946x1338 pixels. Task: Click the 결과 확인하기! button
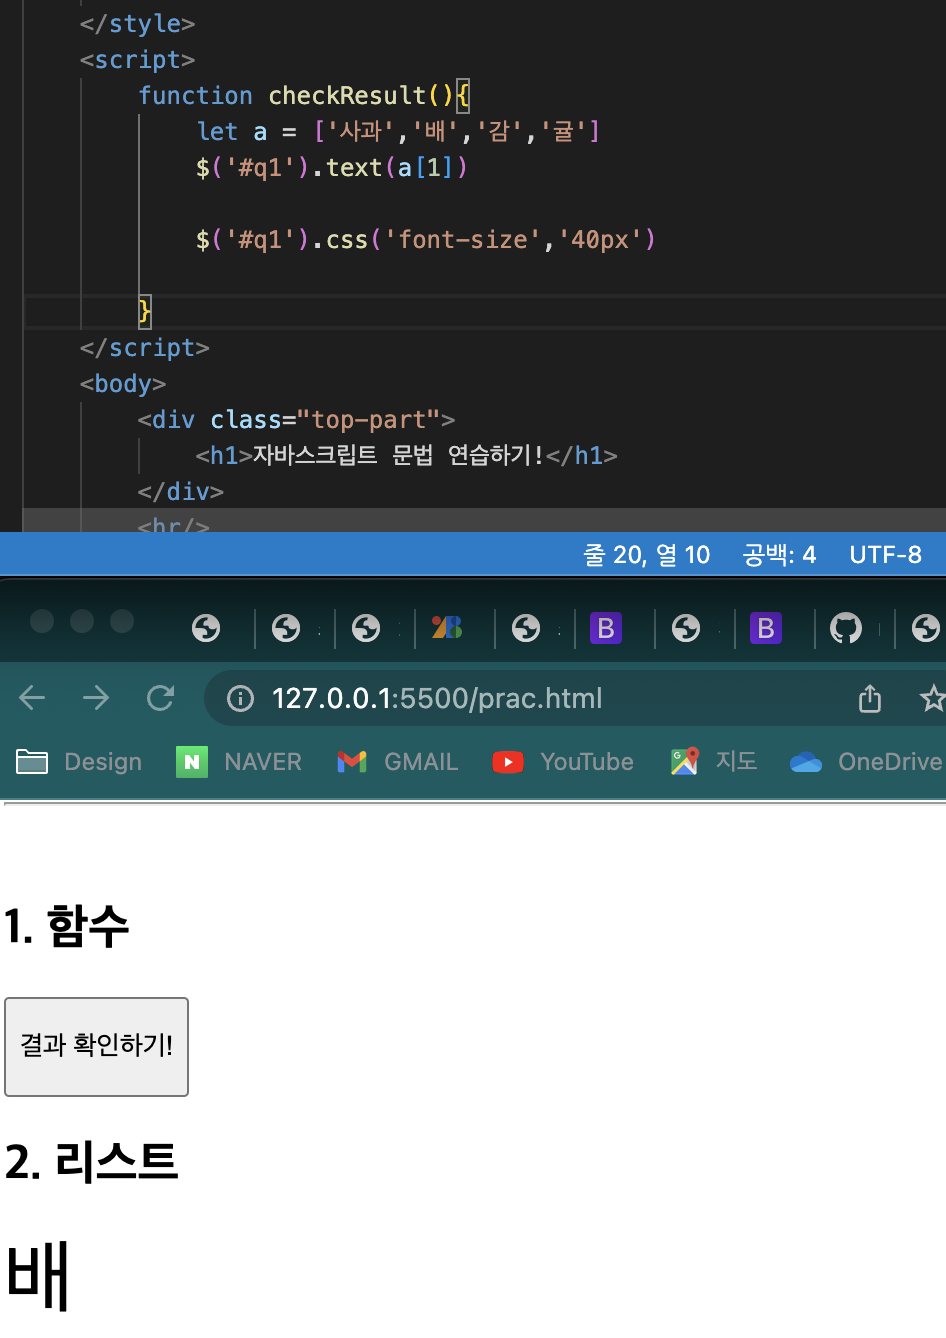pos(97,1047)
